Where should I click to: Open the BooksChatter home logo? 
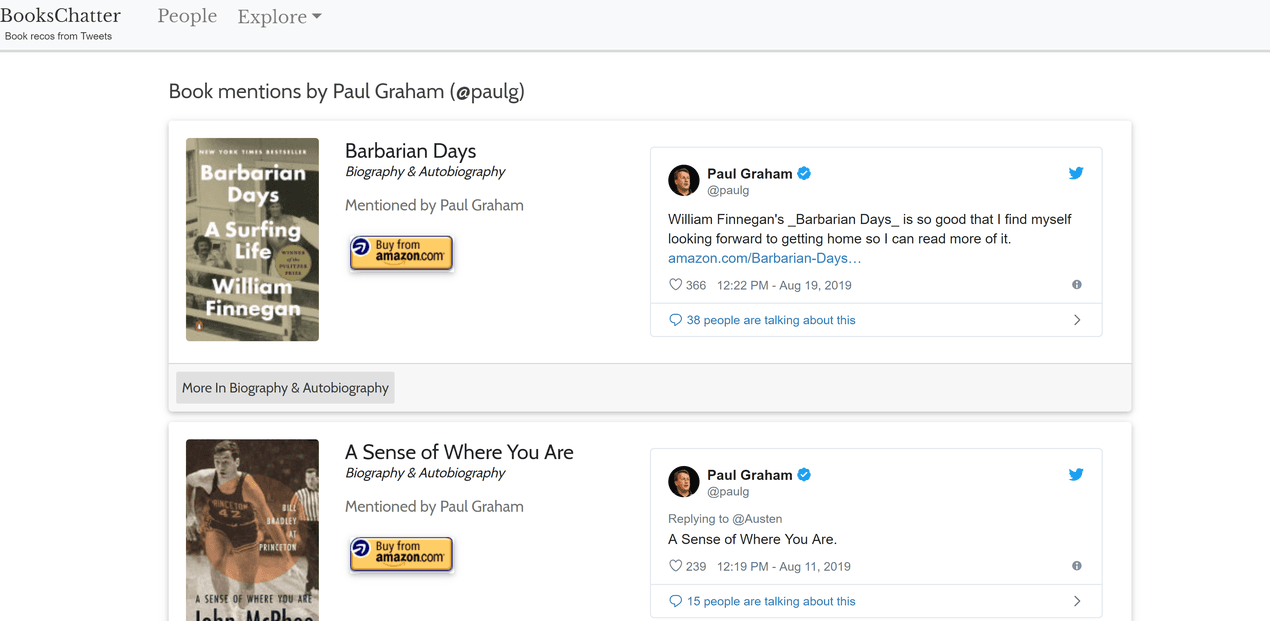coord(60,16)
